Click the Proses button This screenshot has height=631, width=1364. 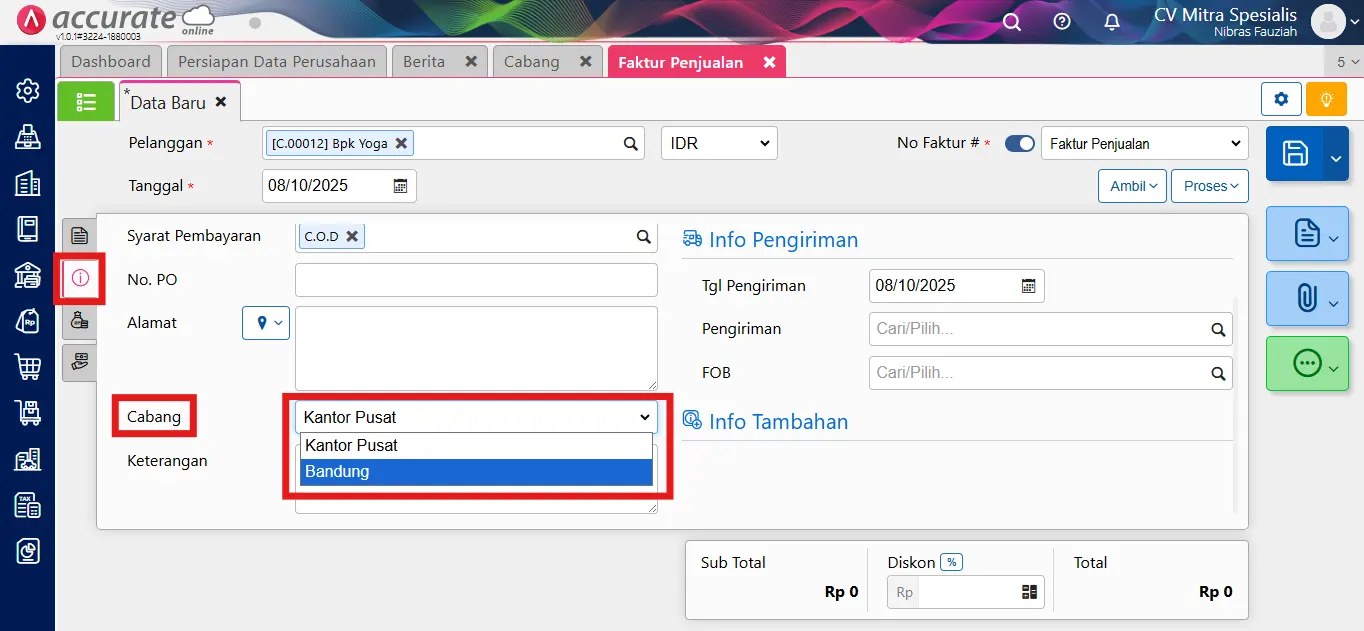coord(1209,186)
